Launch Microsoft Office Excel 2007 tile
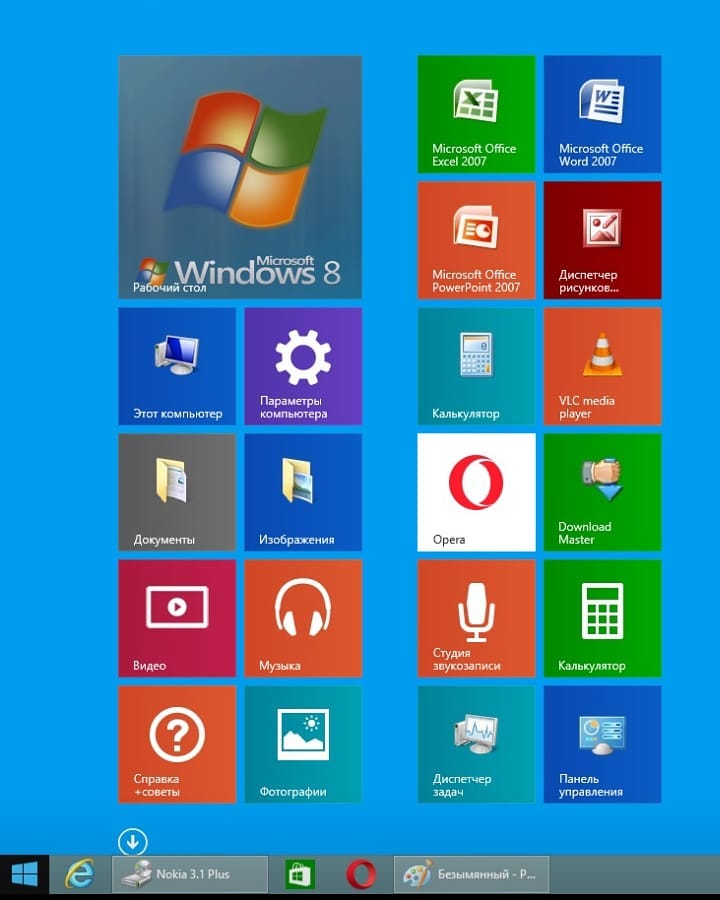720x900 pixels. (476, 114)
